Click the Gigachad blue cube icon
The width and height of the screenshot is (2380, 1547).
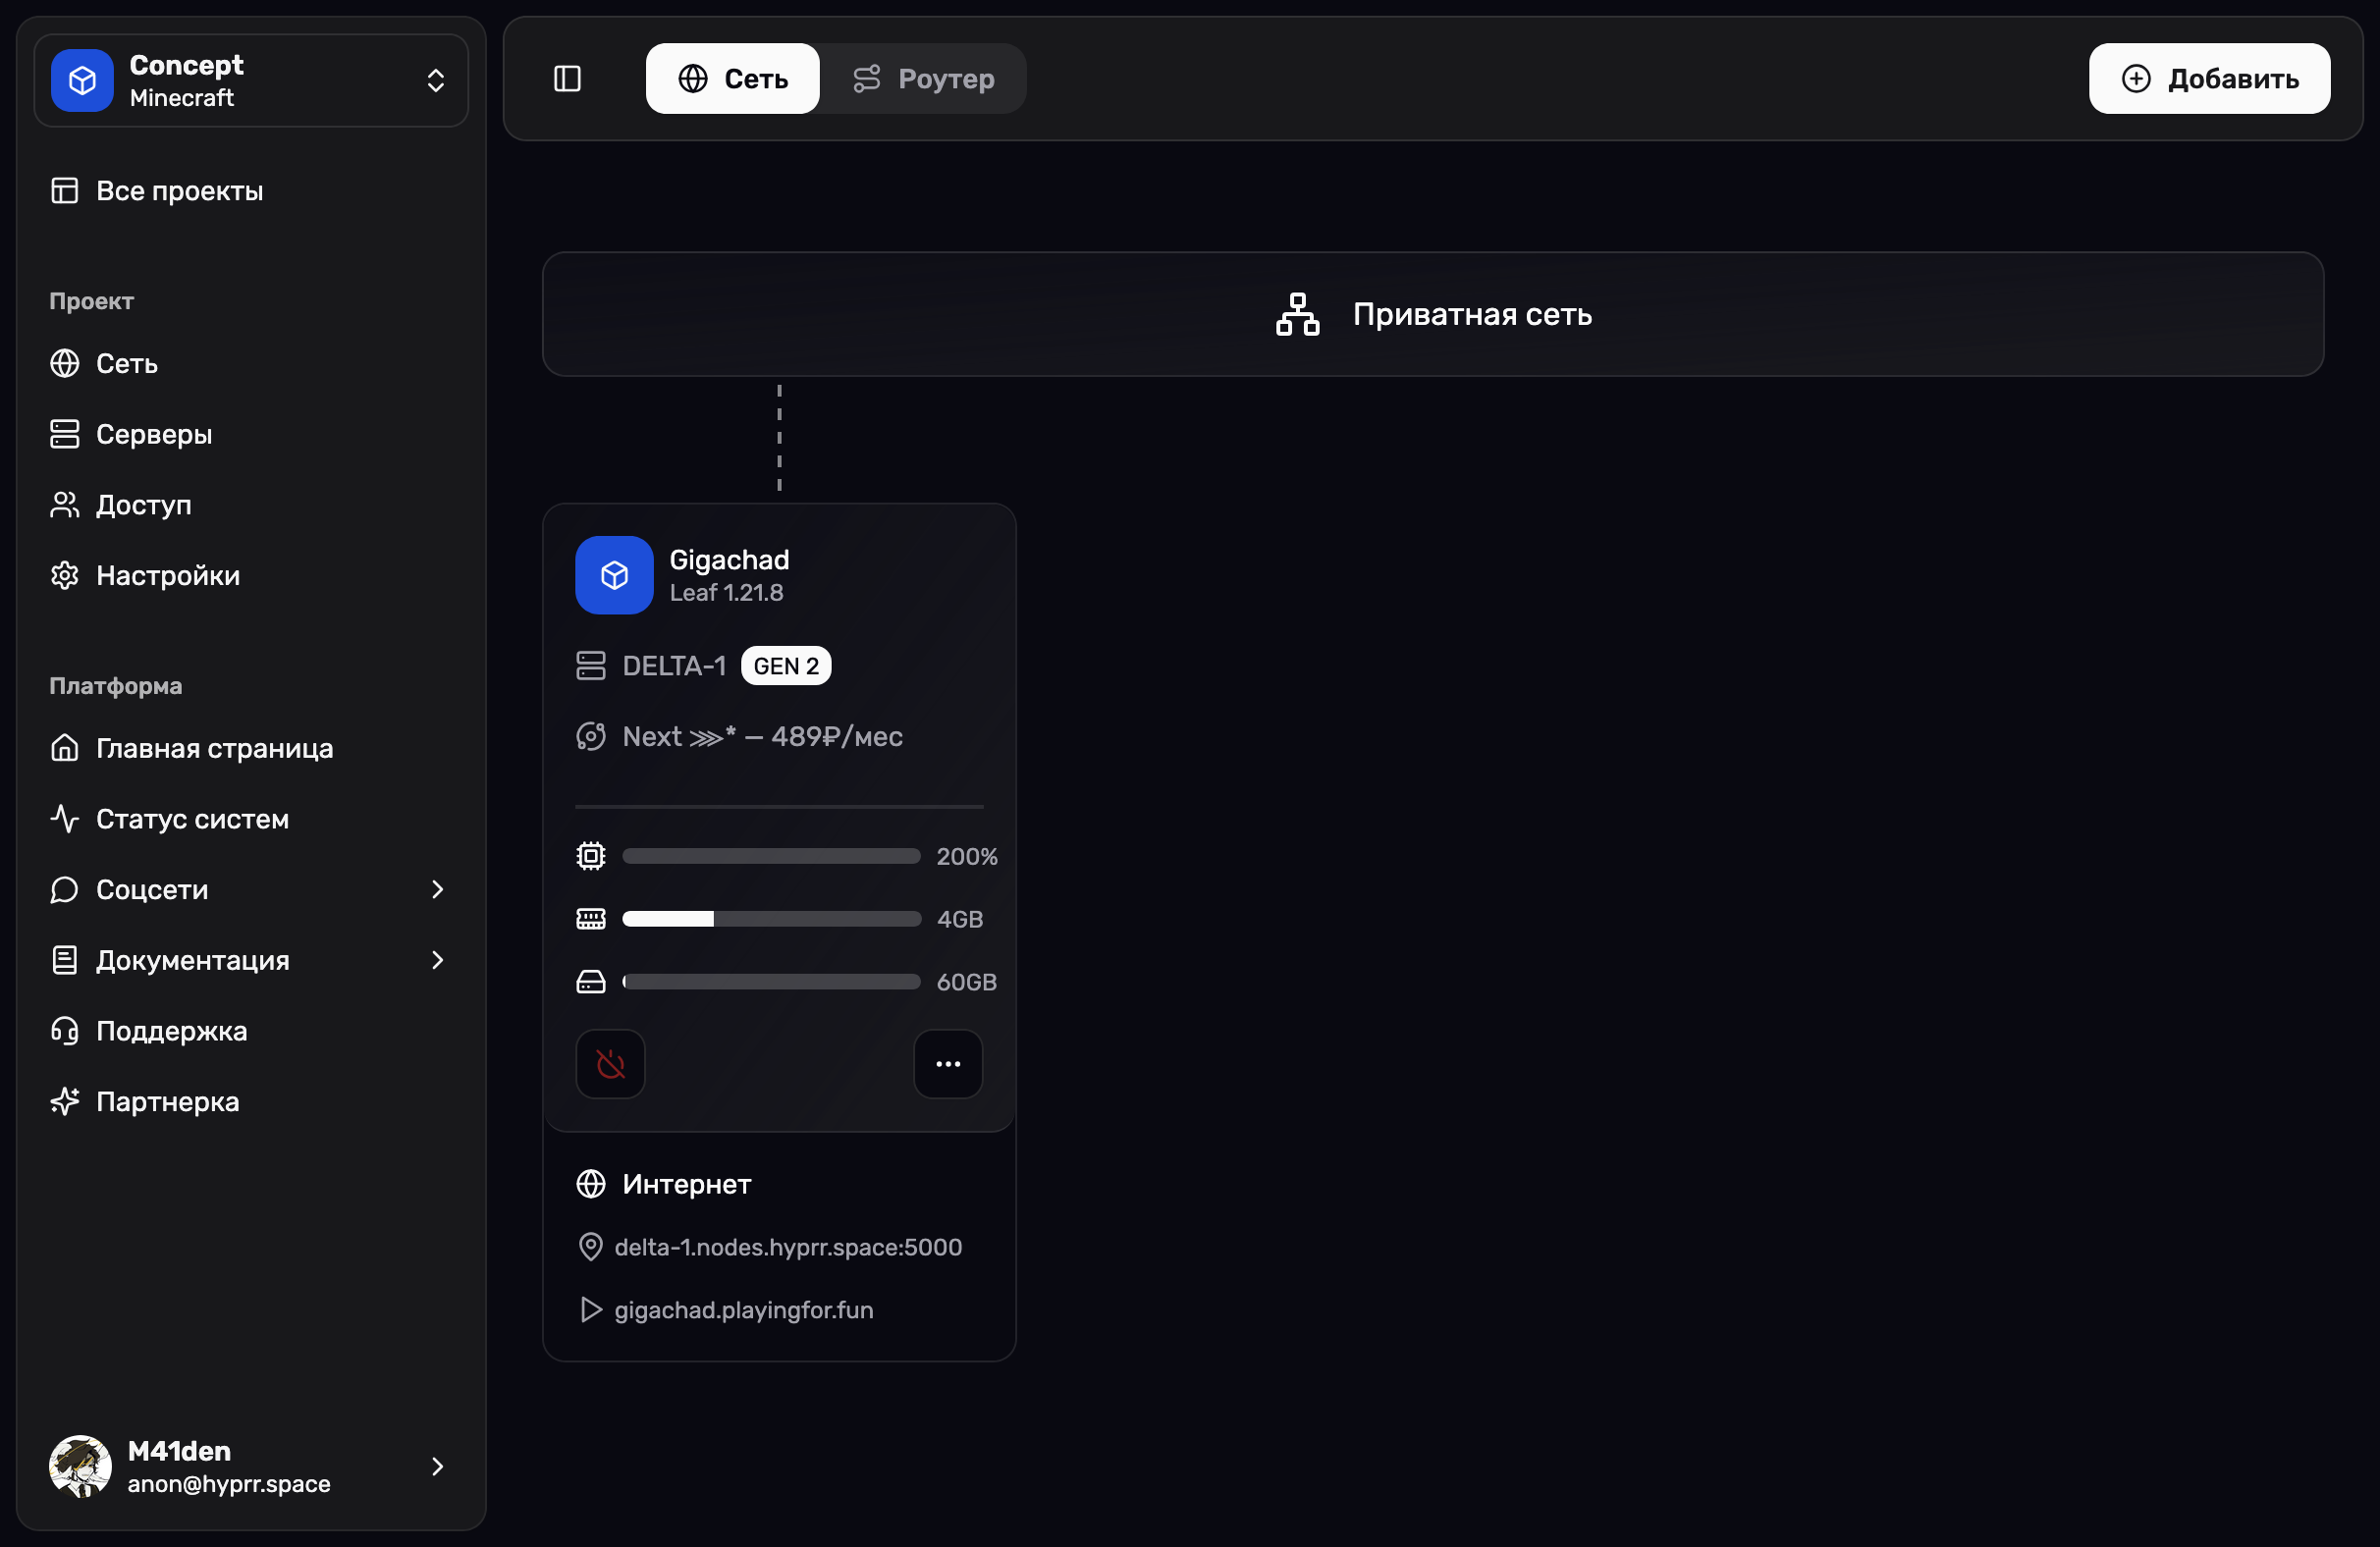tap(614, 575)
